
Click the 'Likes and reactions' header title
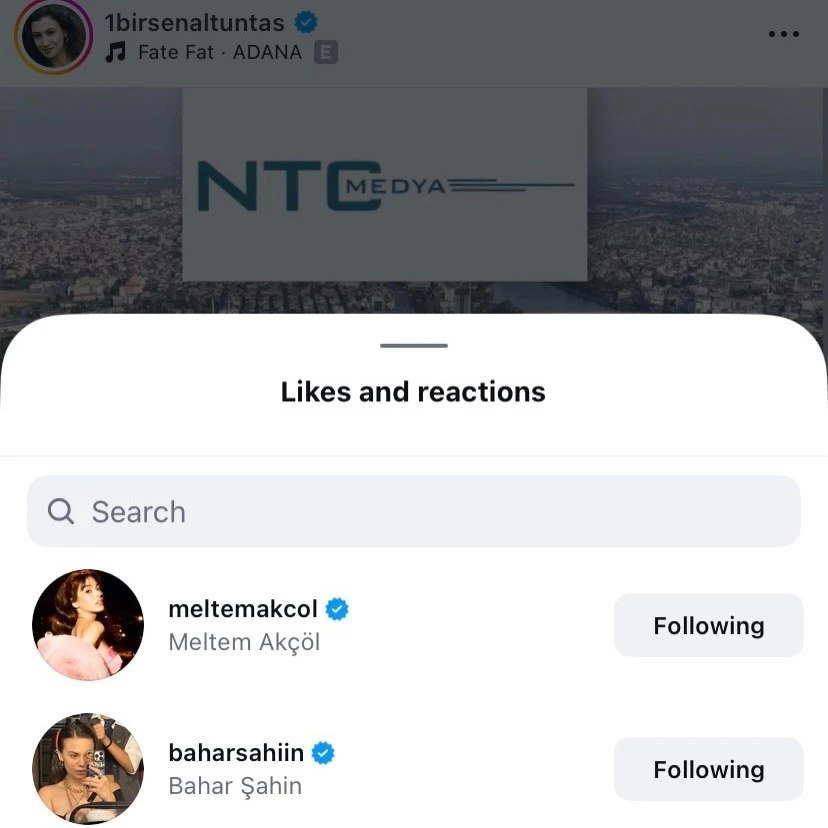pos(413,391)
